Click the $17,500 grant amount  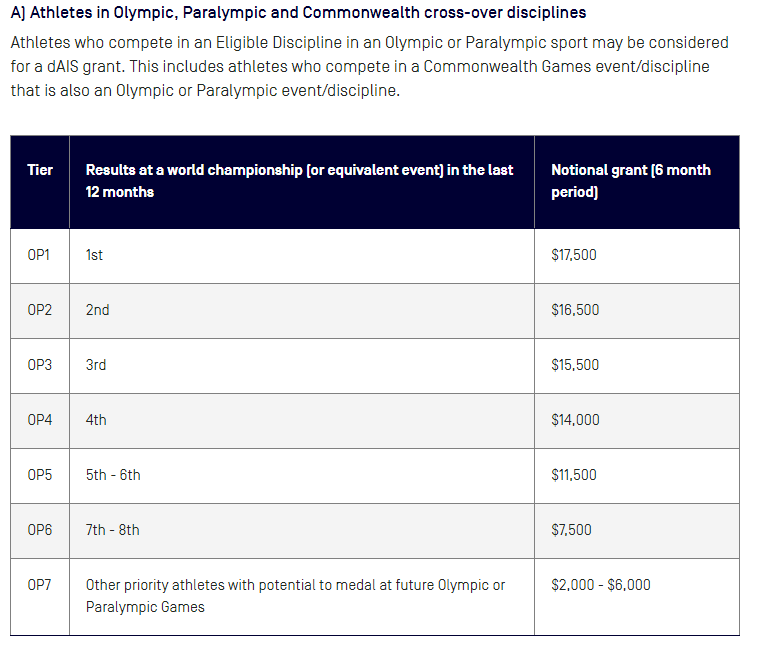(574, 255)
